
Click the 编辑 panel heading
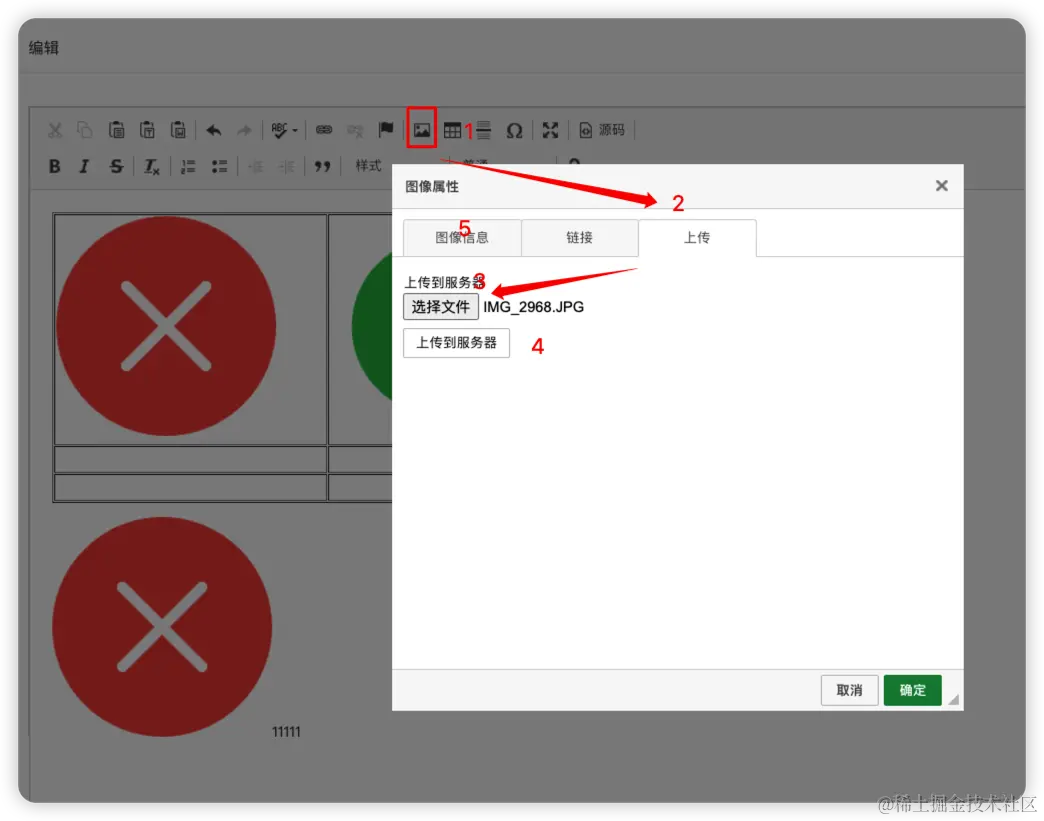click(44, 48)
